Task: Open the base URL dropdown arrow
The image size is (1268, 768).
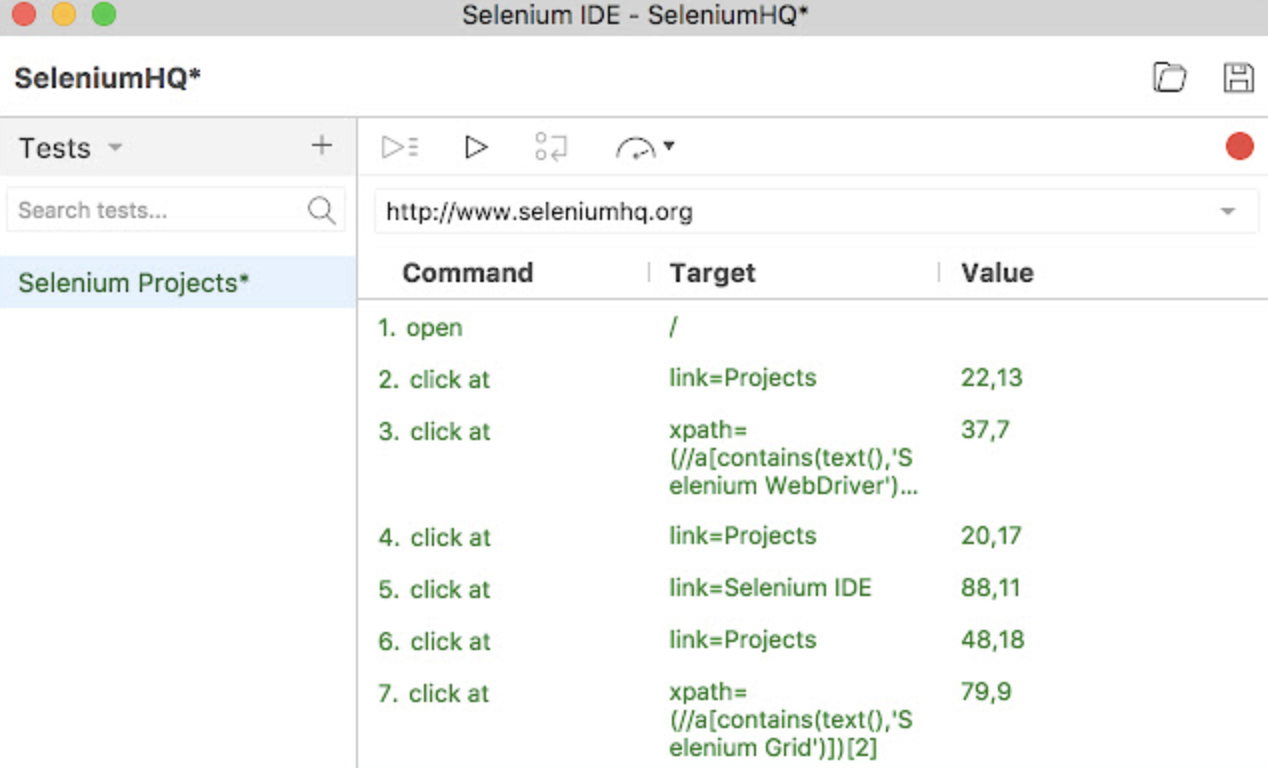Action: (x=1228, y=212)
